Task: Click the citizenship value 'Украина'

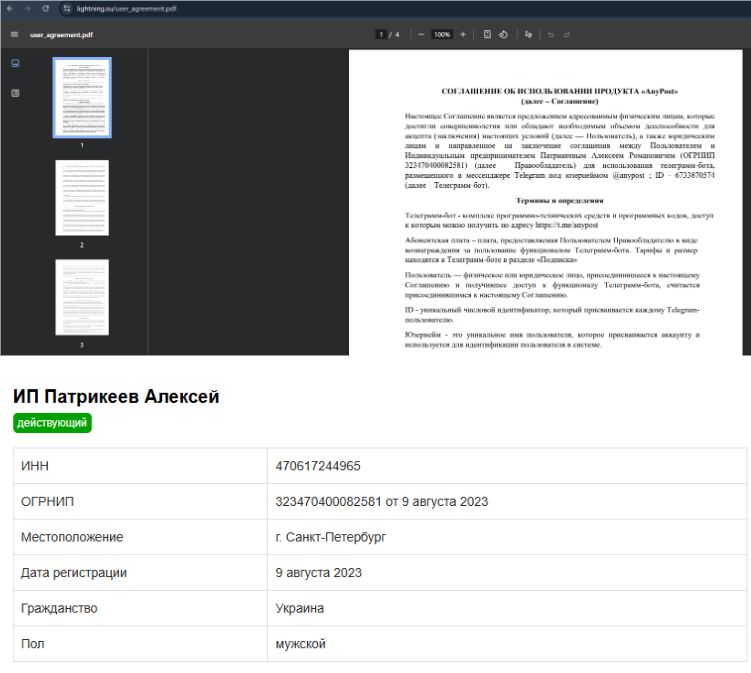Action: click(300, 608)
